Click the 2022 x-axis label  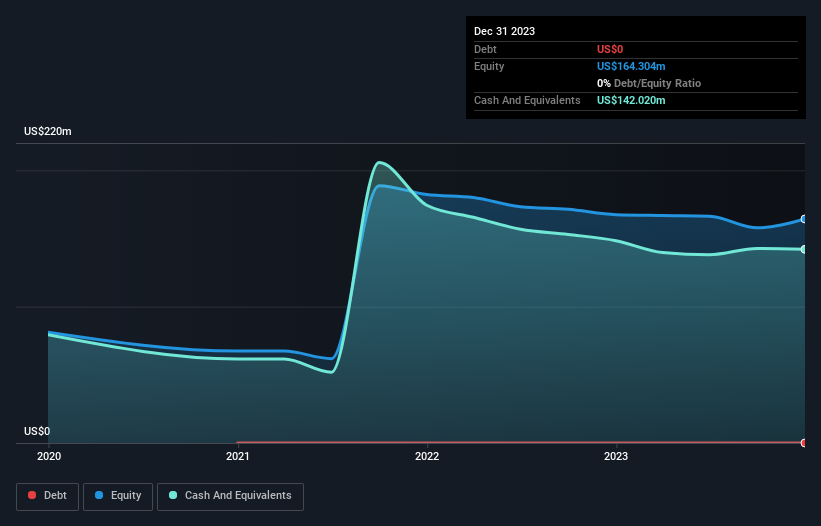pyautogui.click(x=427, y=456)
